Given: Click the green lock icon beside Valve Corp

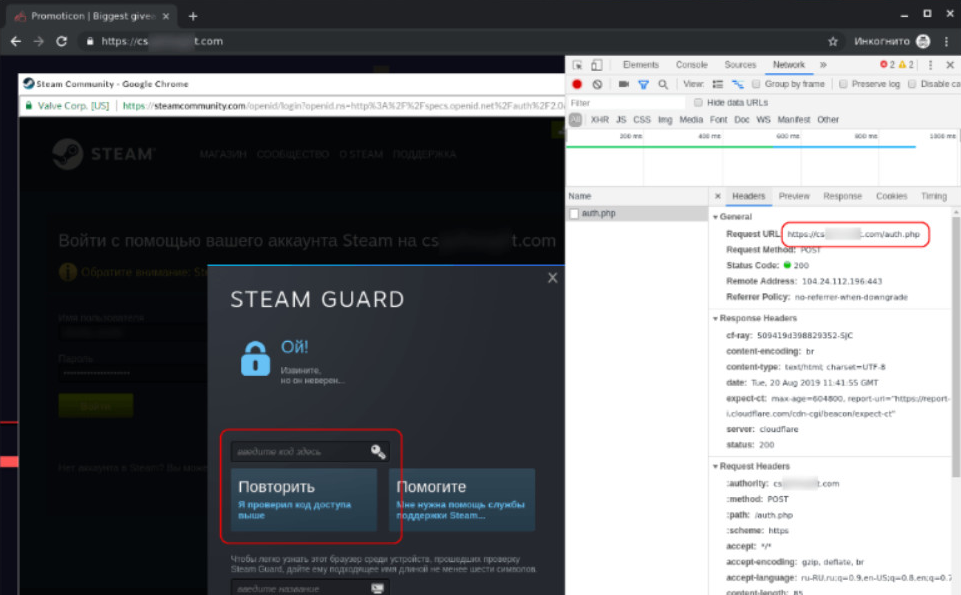Looking at the screenshot, I should point(28,105).
